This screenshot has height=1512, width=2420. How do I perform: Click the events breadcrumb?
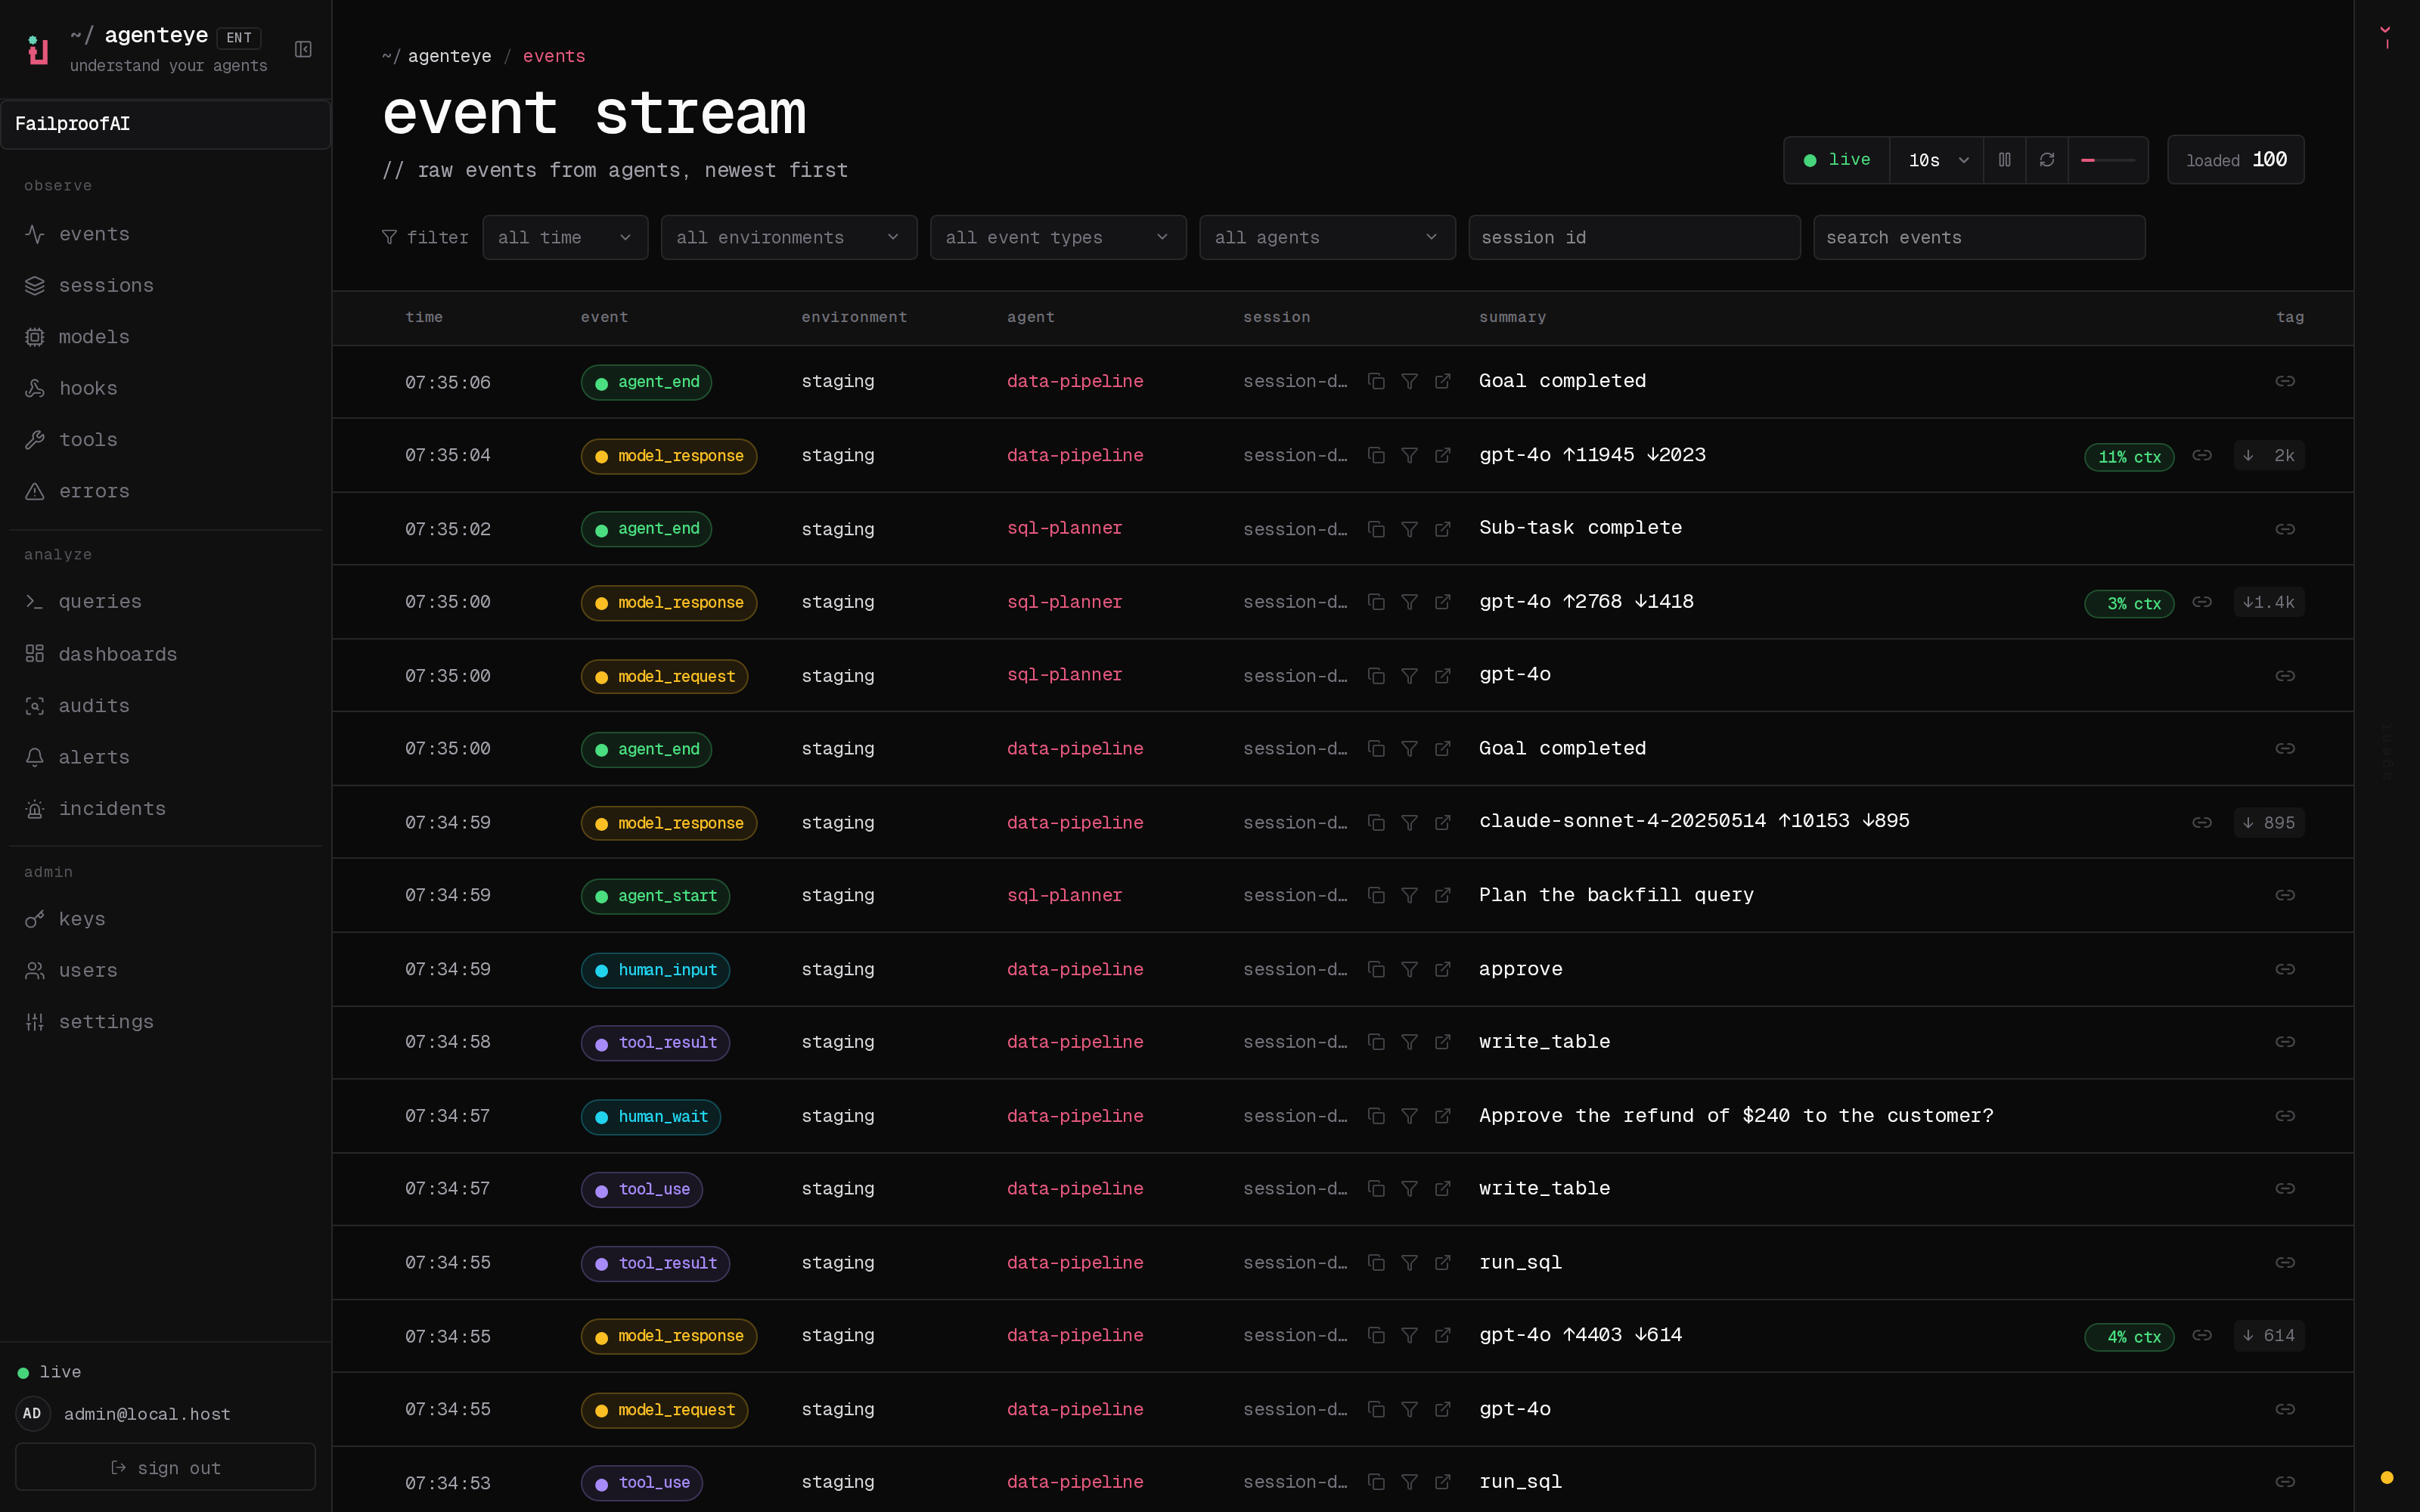(x=554, y=56)
